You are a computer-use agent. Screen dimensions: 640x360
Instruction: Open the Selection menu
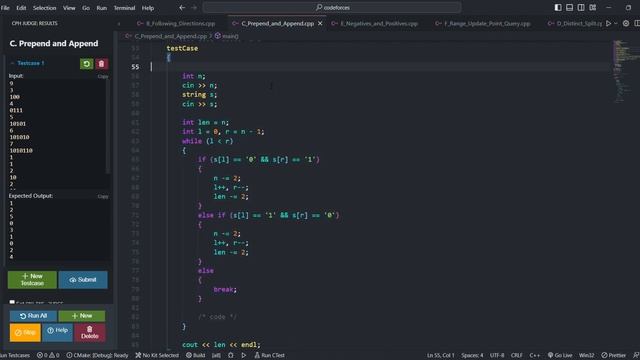pyautogui.click(x=44, y=8)
